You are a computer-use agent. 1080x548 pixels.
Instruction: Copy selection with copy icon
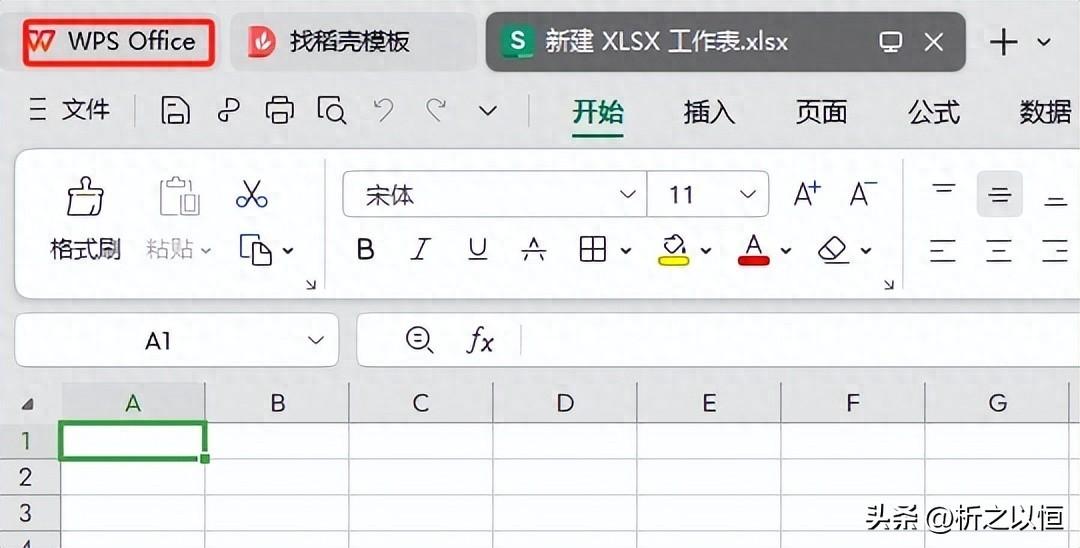point(256,250)
